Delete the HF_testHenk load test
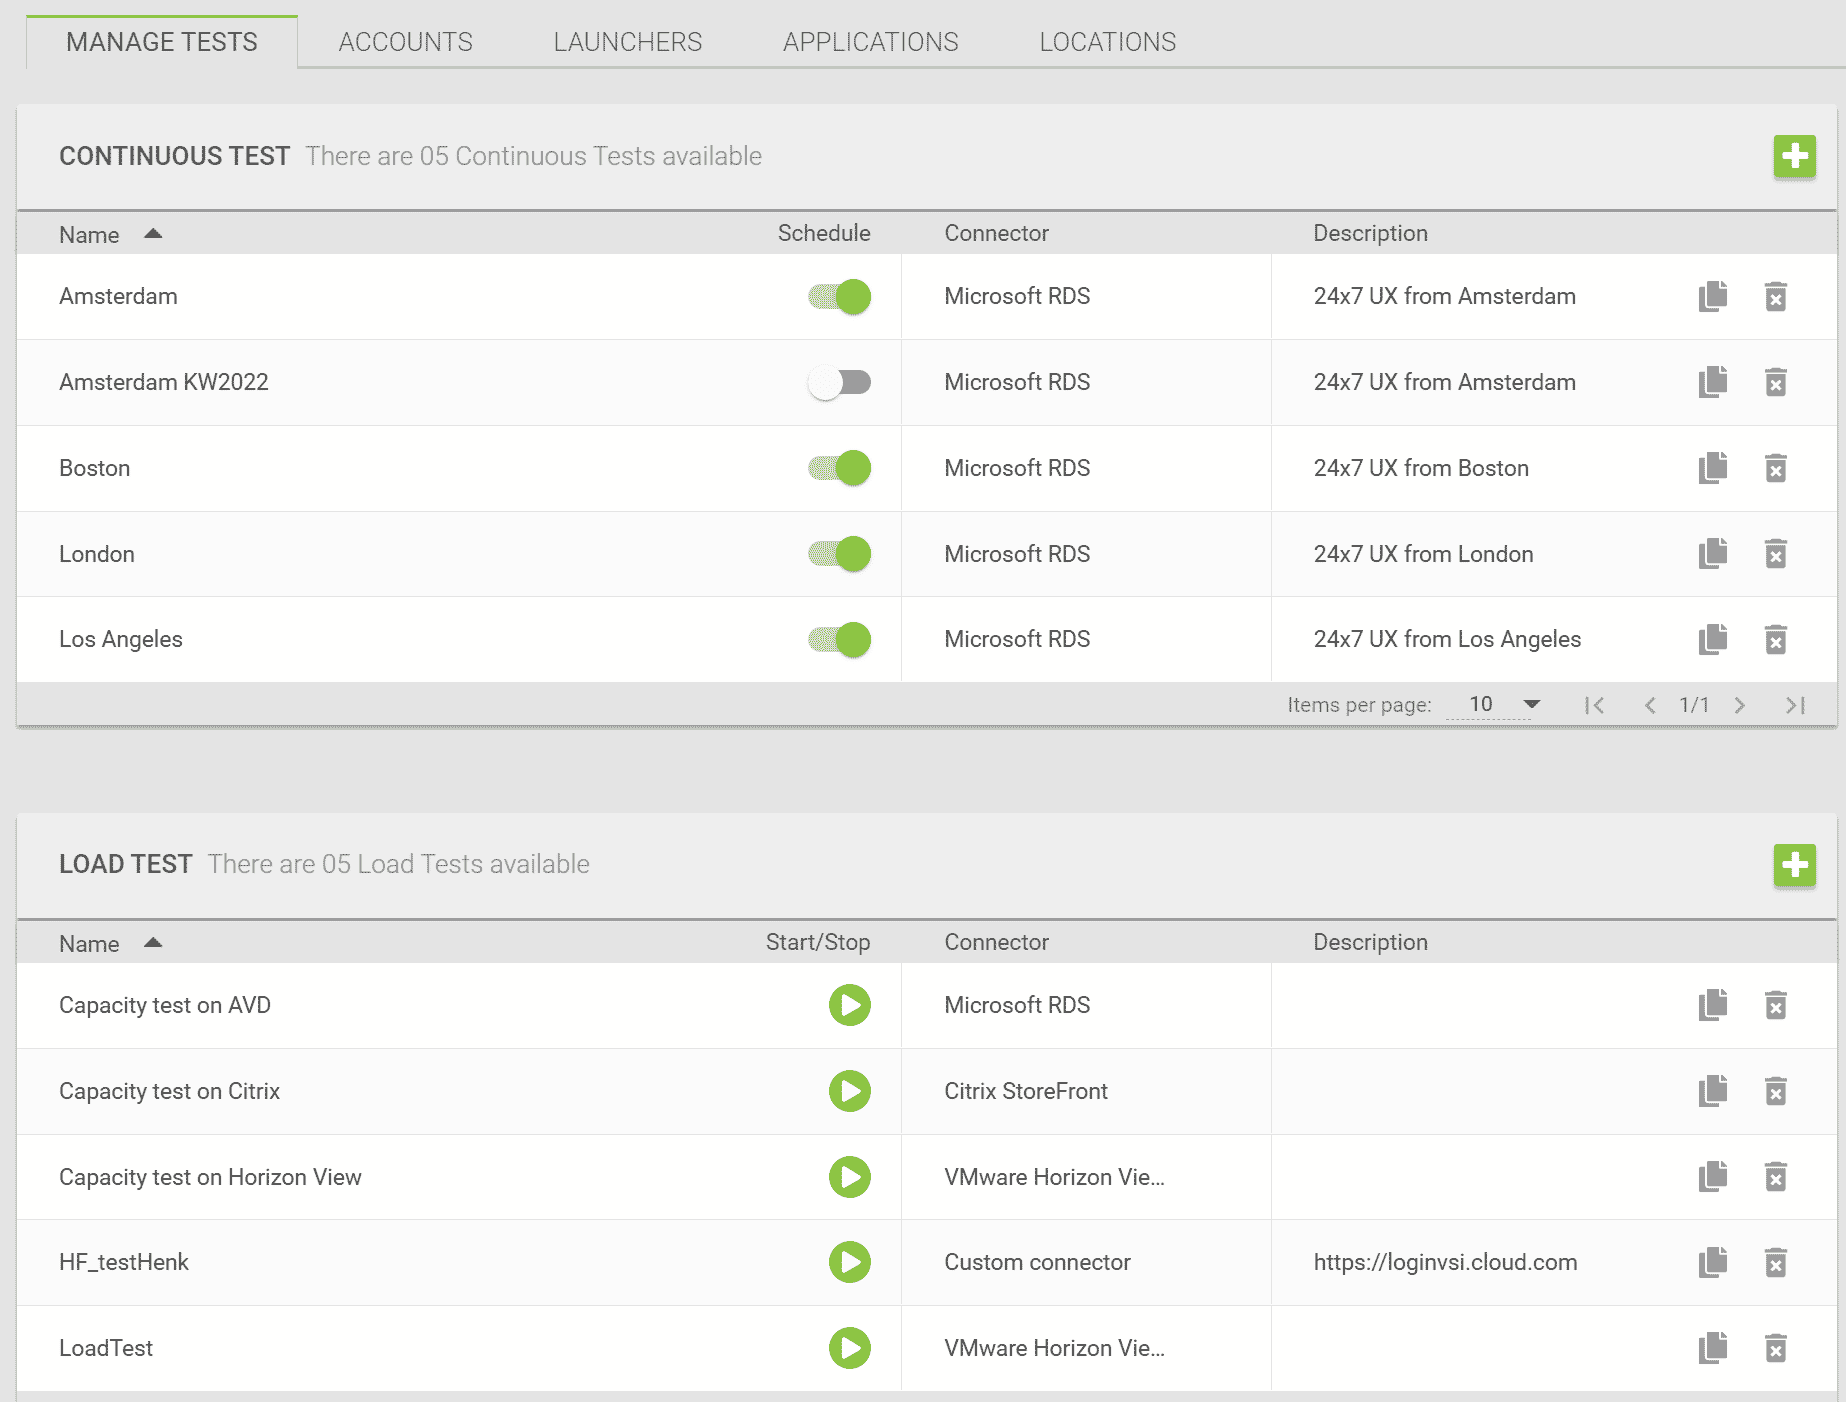The width and height of the screenshot is (1846, 1402). click(1776, 1262)
